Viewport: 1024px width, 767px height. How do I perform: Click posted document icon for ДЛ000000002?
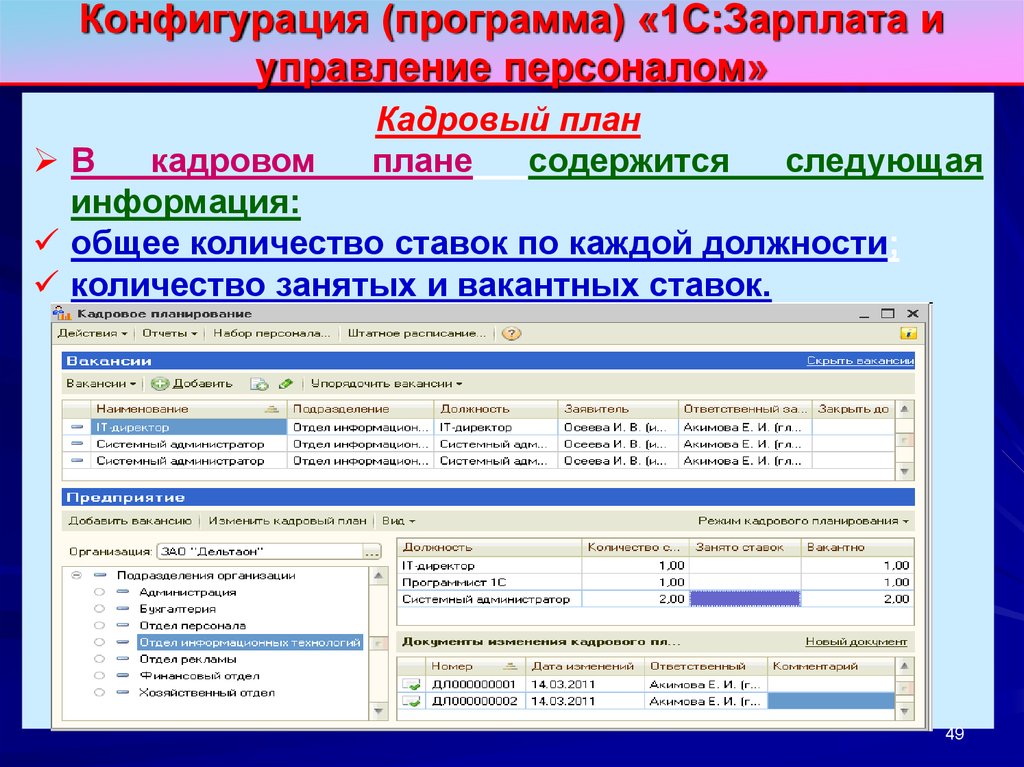click(x=411, y=701)
